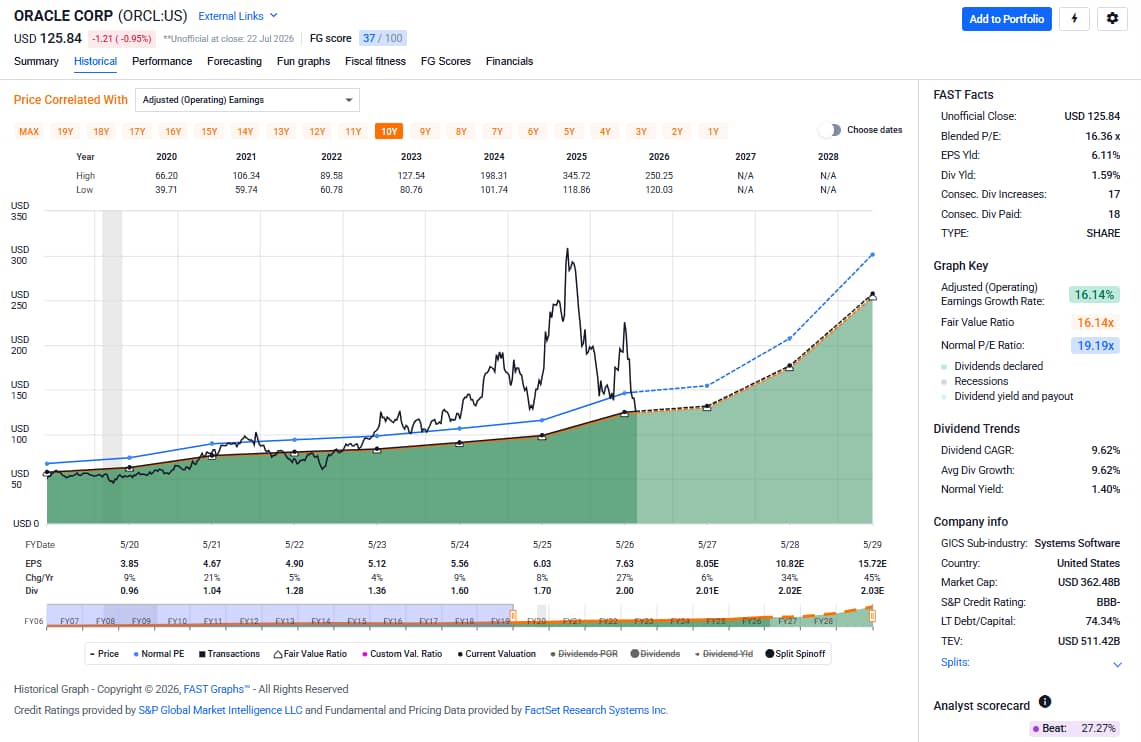
Task: Click the Add to Portfolio button
Action: click(1006, 19)
